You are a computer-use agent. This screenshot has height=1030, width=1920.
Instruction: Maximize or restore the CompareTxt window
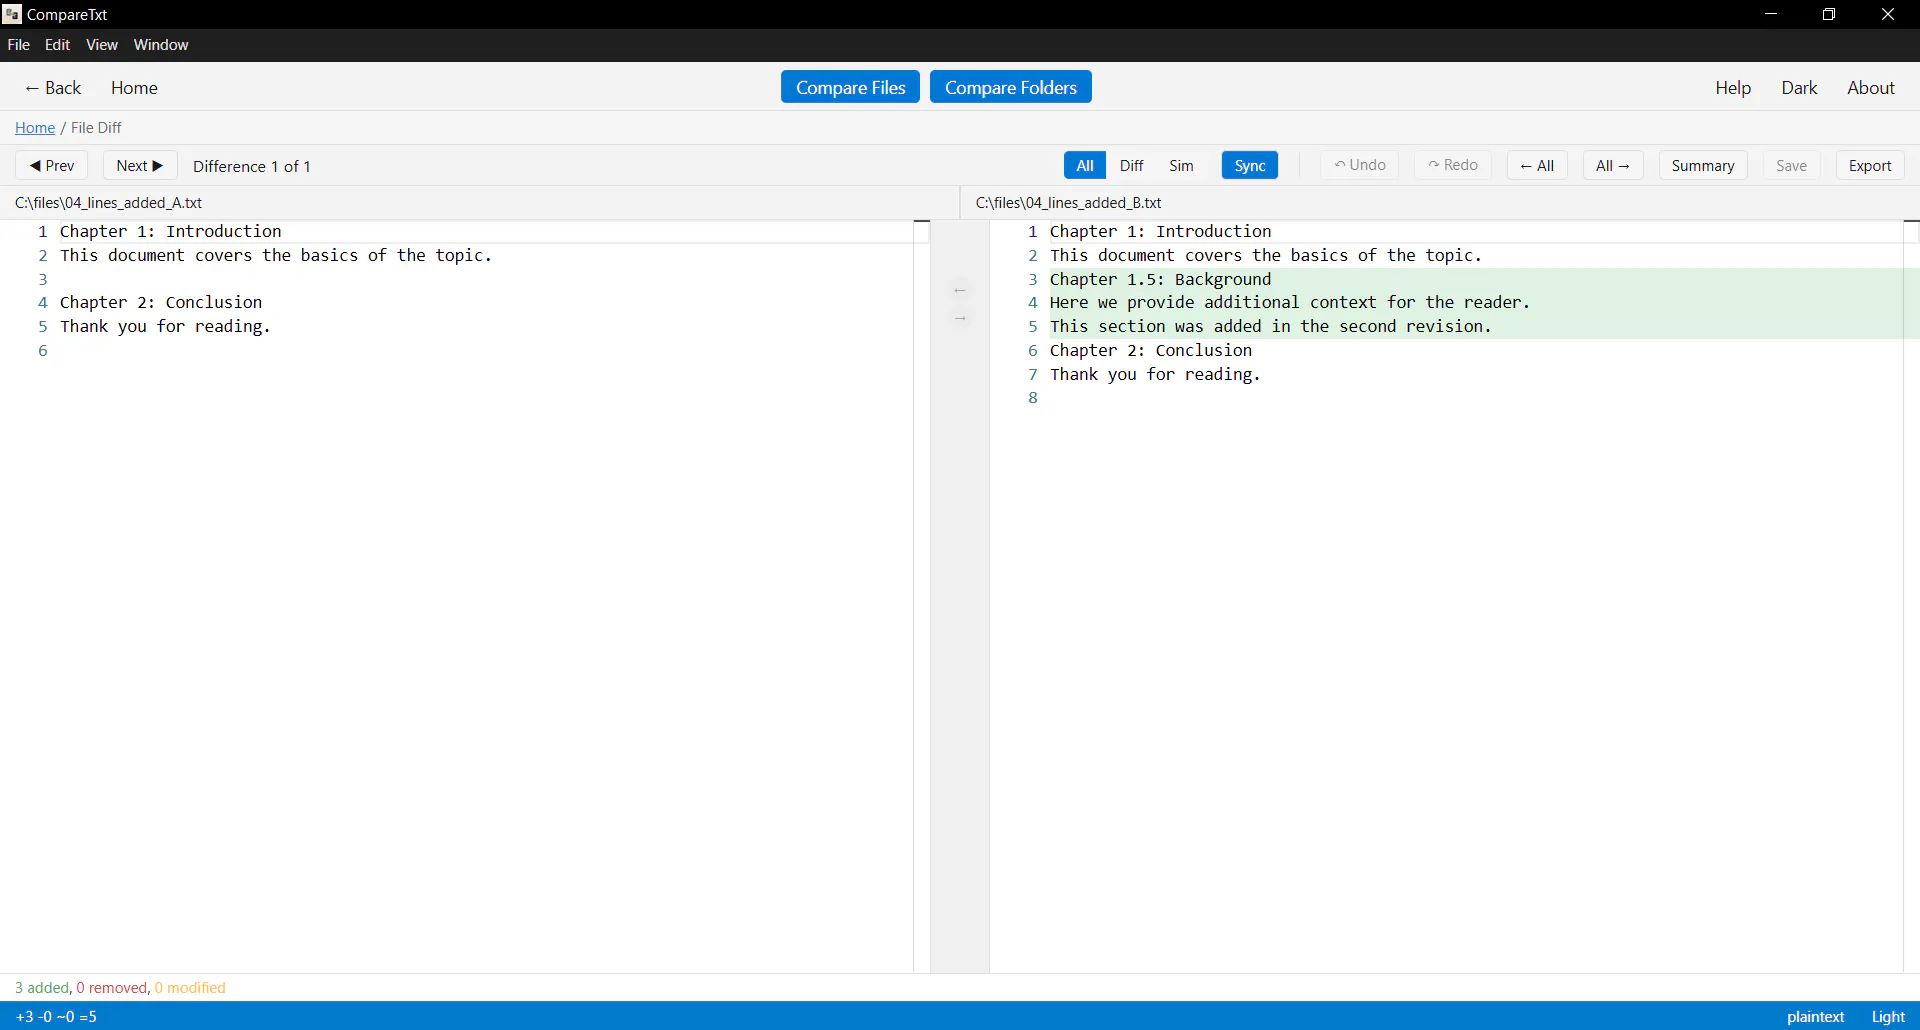[x=1829, y=14]
